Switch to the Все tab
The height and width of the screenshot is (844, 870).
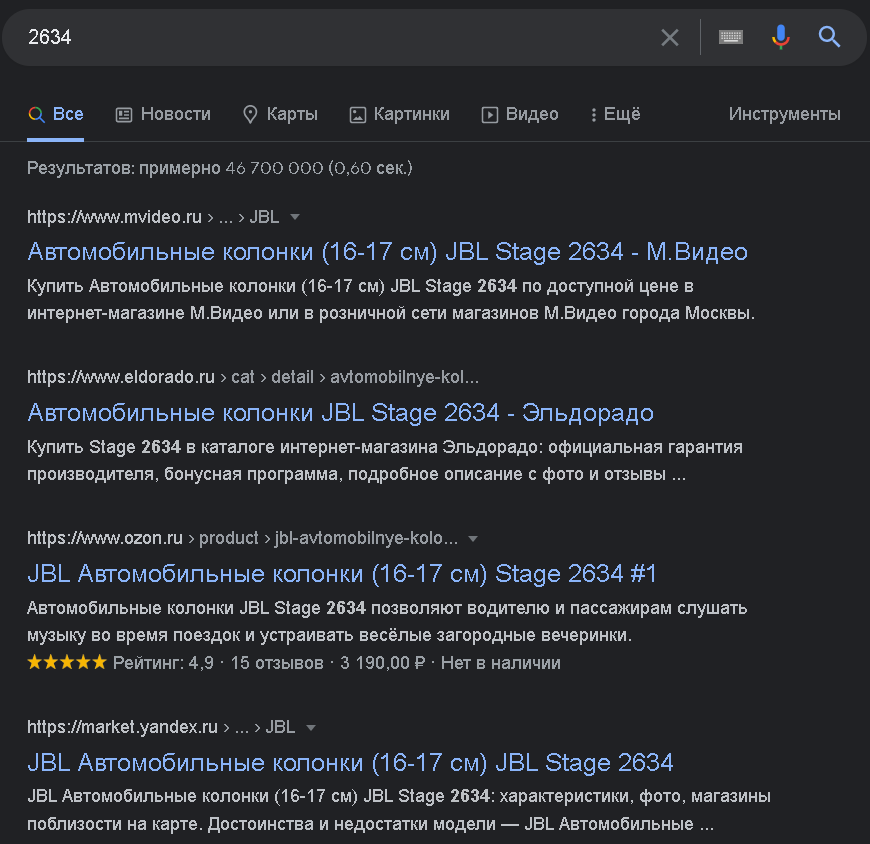tap(55, 114)
